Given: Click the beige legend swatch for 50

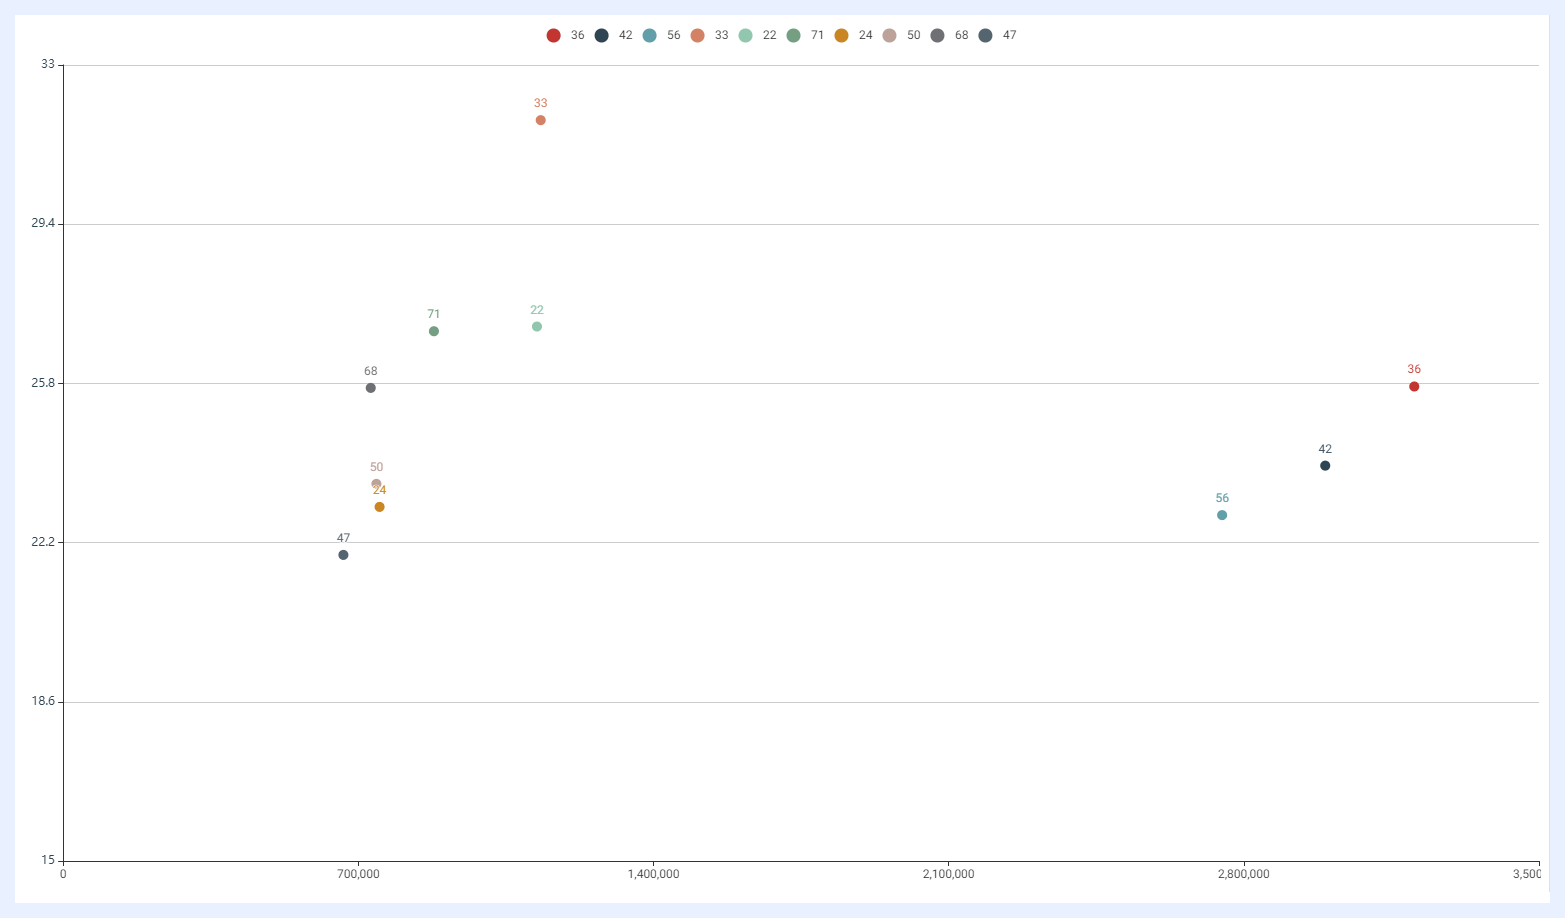Looking at the screenshot, I should (x=890, y=35).
